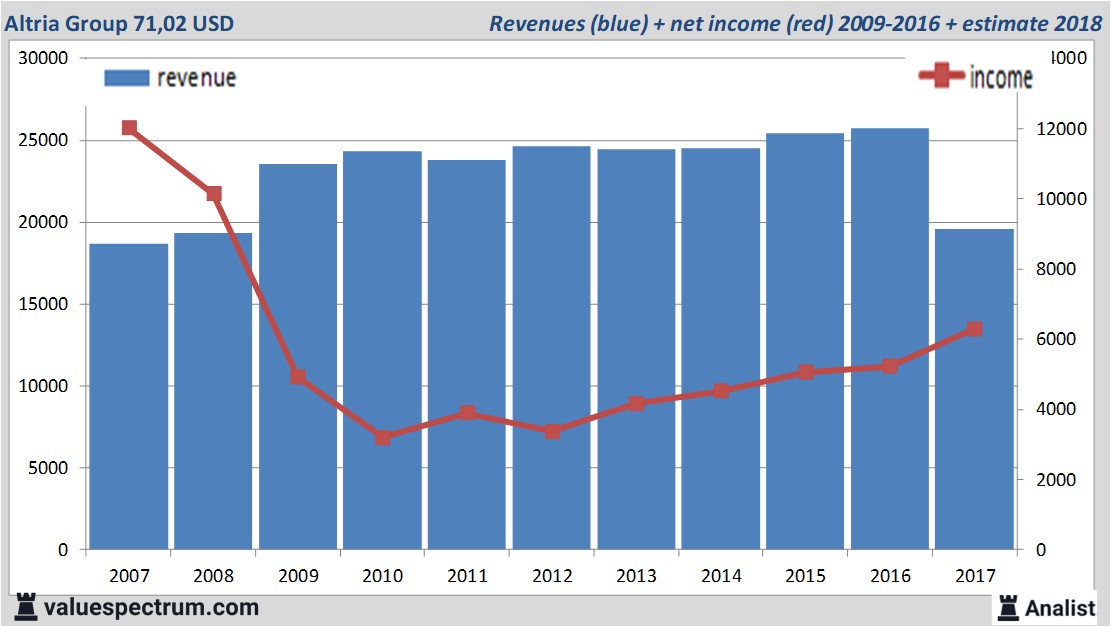The image size is (1111, 627).
Task: Click the 2017 income data point
Action: click(974, 329)
